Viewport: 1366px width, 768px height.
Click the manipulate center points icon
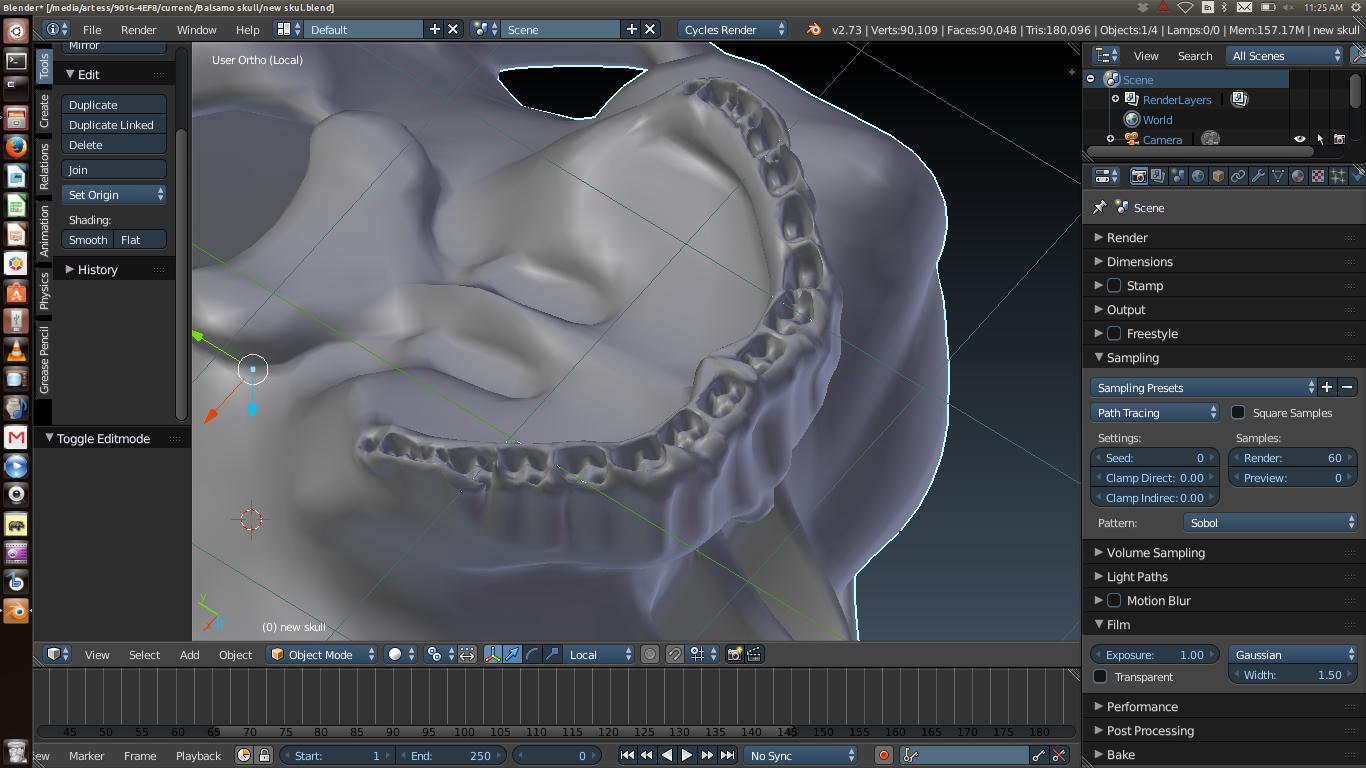pos(467,654)
